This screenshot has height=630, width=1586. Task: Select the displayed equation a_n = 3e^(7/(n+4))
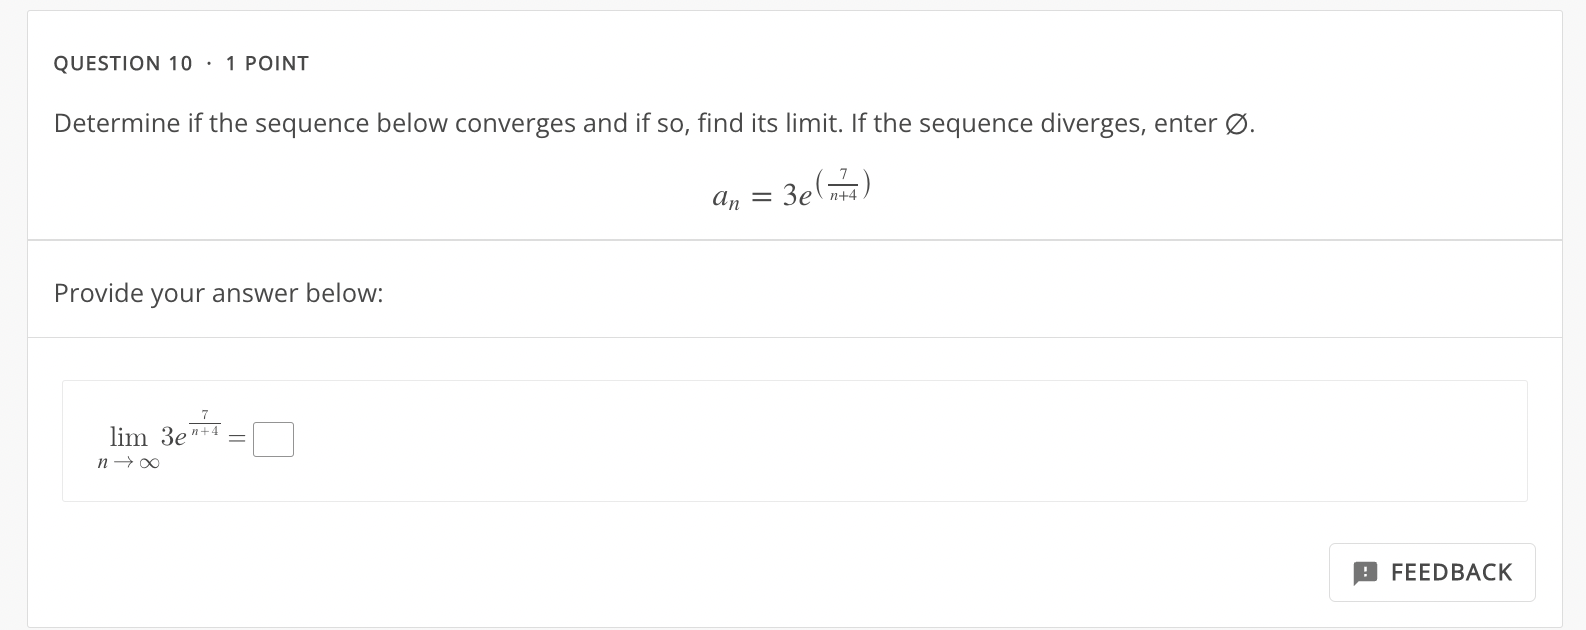click(789, 188)
